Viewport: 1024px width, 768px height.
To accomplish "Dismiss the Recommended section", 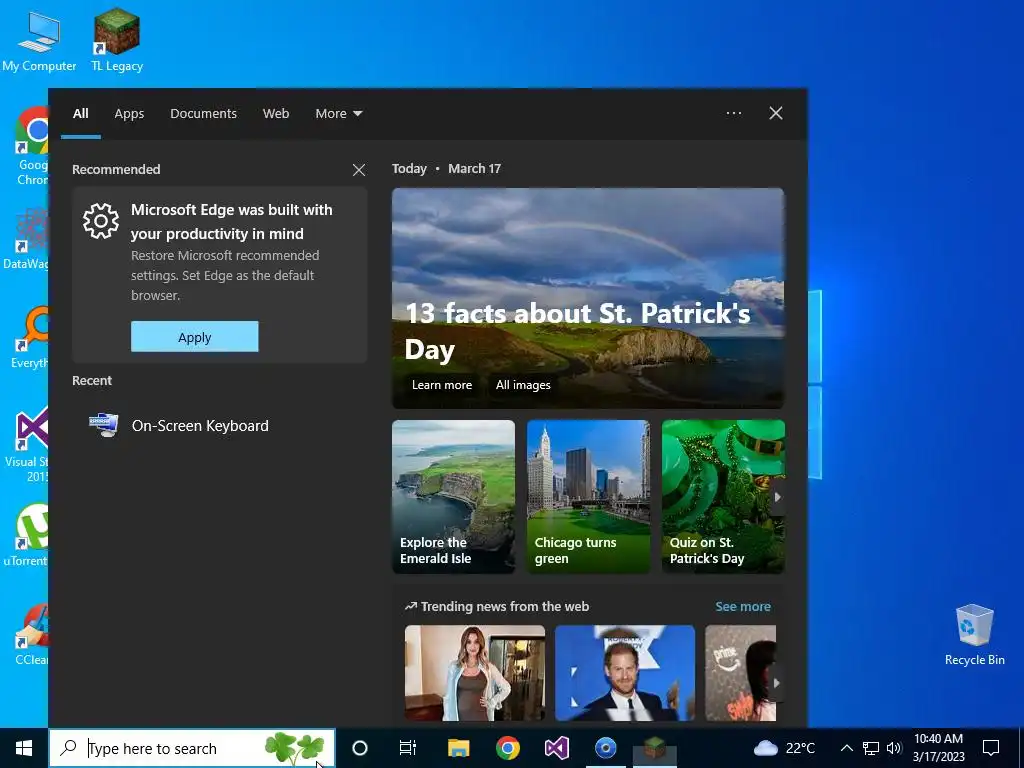I will point(359,170).
